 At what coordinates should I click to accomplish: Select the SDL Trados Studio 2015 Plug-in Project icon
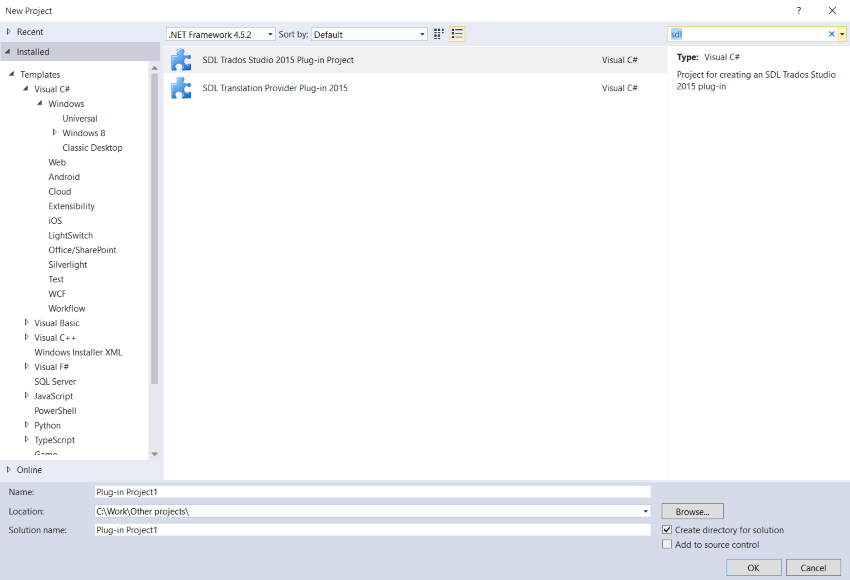[x=181, y=59]
